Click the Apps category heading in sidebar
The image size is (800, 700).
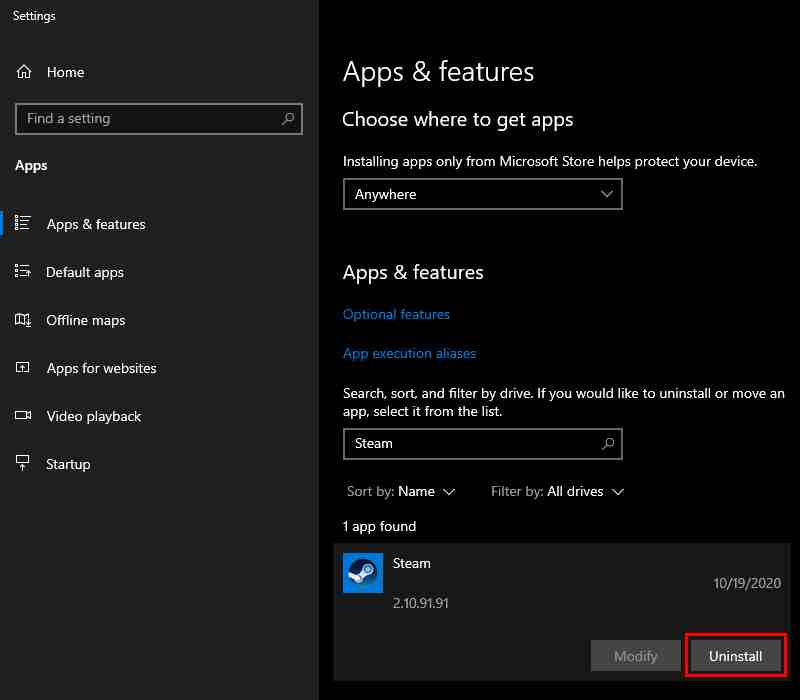click(x=31, y=166)
